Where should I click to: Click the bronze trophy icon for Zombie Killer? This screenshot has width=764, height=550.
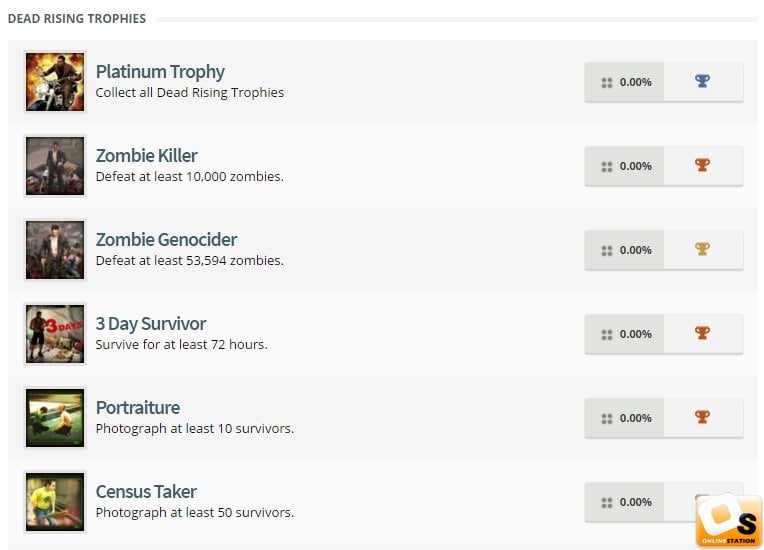point(702,165)
